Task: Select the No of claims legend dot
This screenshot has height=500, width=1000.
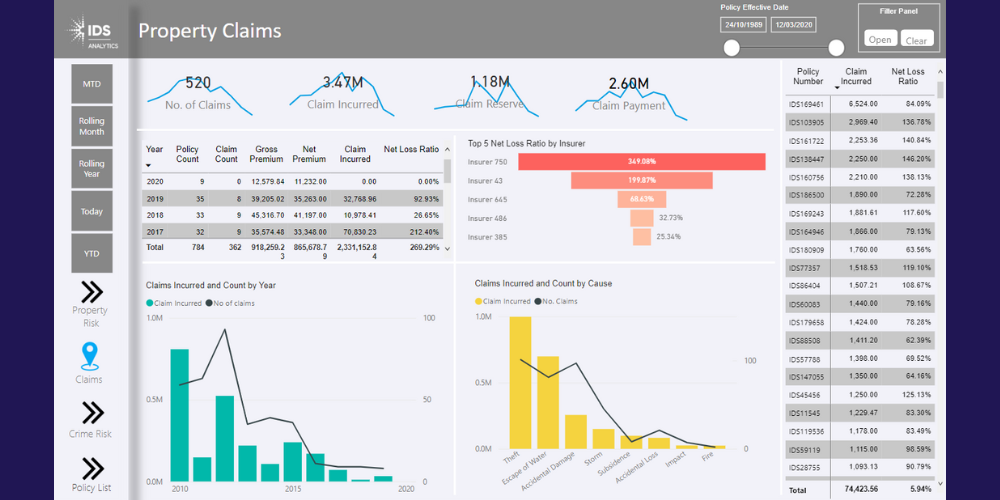Action: pos(209,302)
